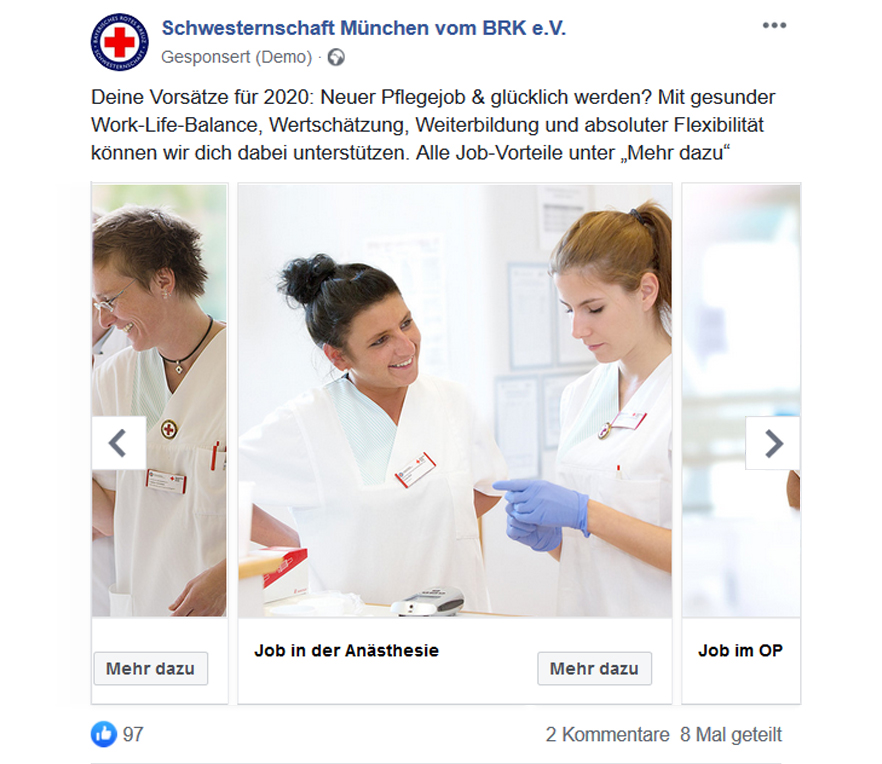Viewport: 882px width, 764px height.
Task: Advance carousel with right chevron arrow
Action: click(x=773, y=443)
